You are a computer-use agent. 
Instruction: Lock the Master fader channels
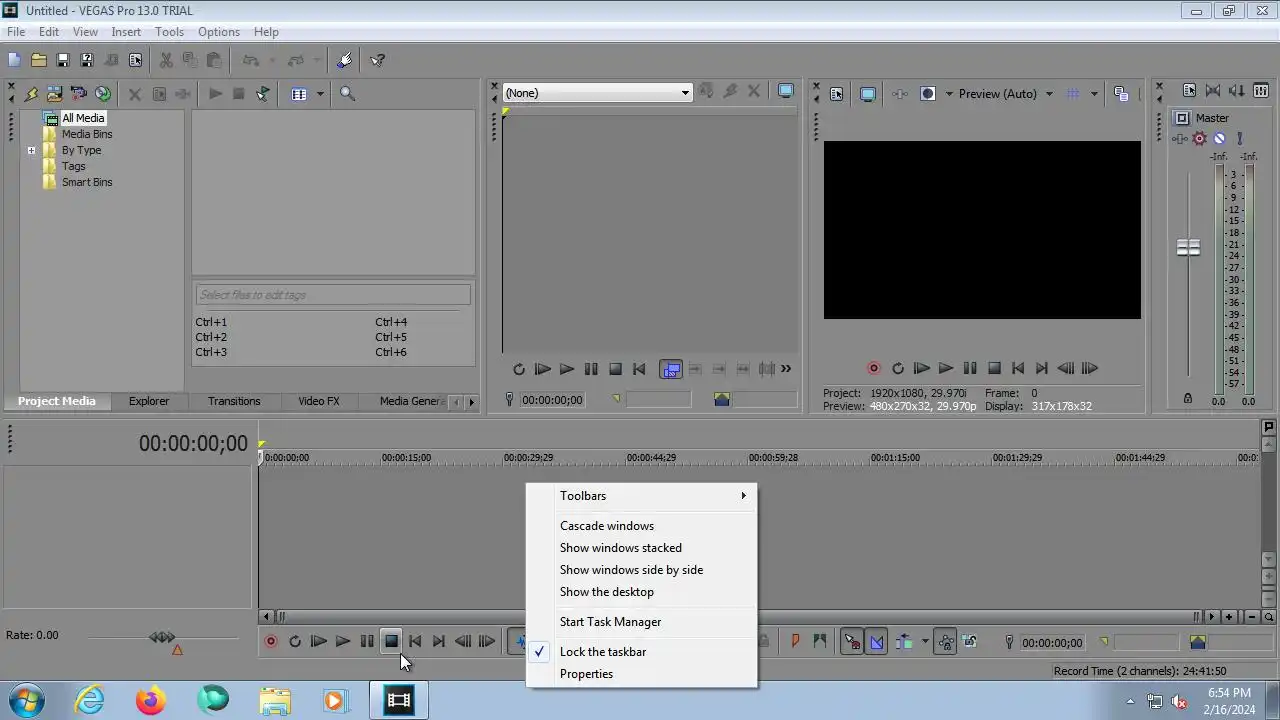1188,398
